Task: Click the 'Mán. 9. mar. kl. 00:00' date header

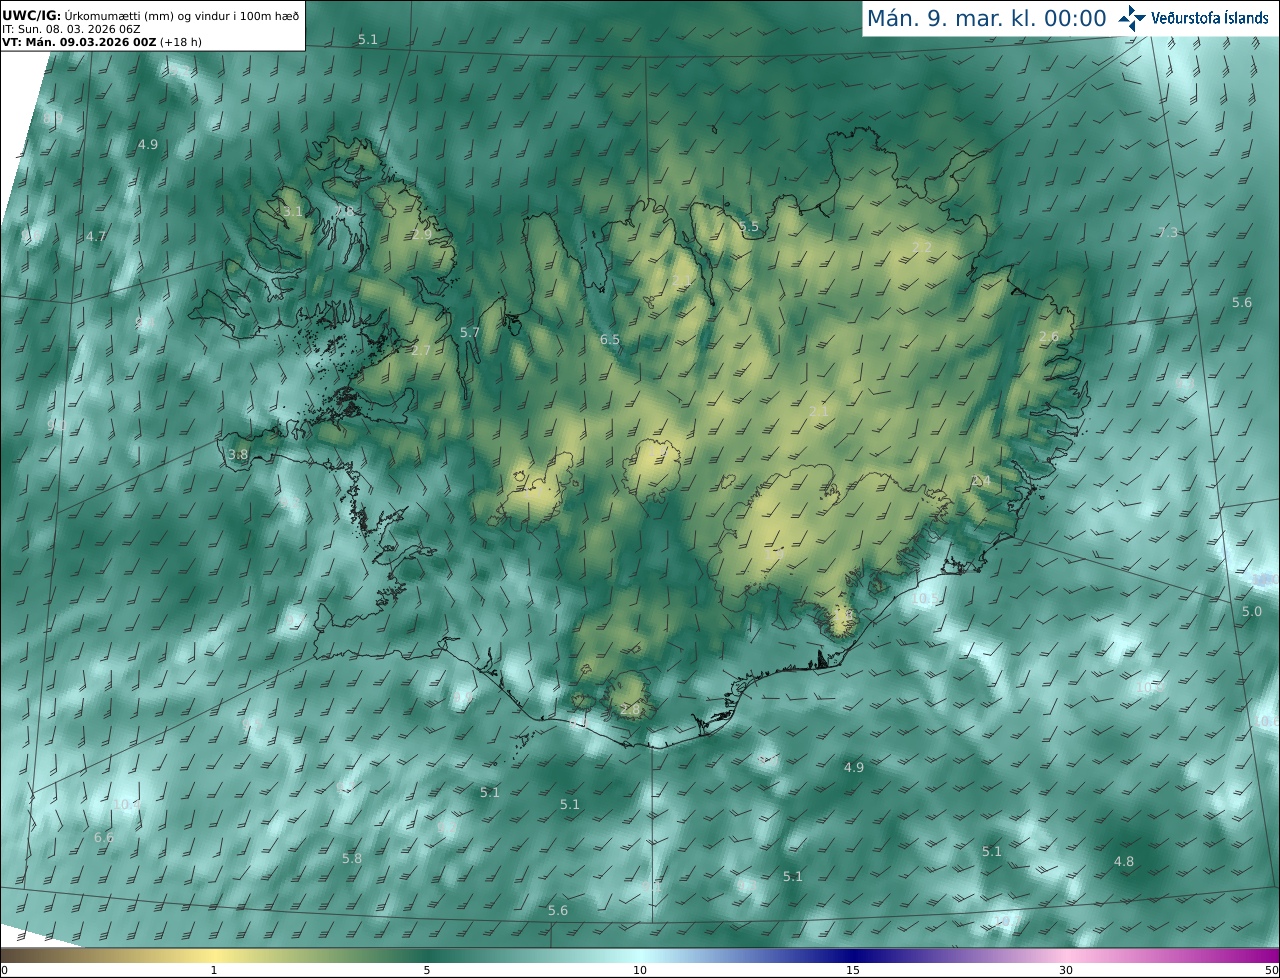Action: tap(986, 18)
